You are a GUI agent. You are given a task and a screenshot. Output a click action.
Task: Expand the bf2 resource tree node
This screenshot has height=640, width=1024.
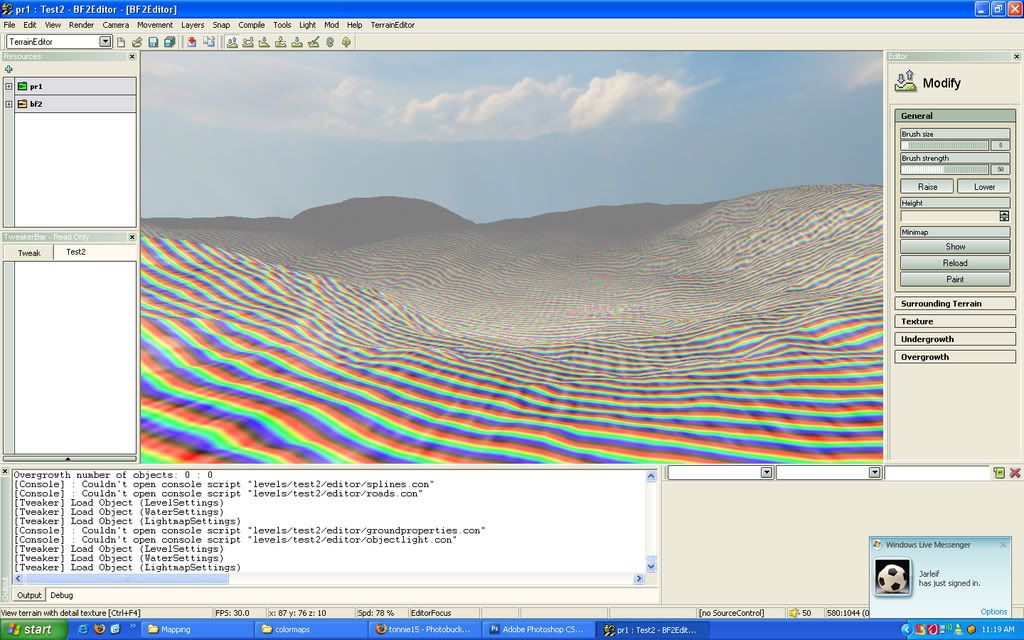point(9,103)
